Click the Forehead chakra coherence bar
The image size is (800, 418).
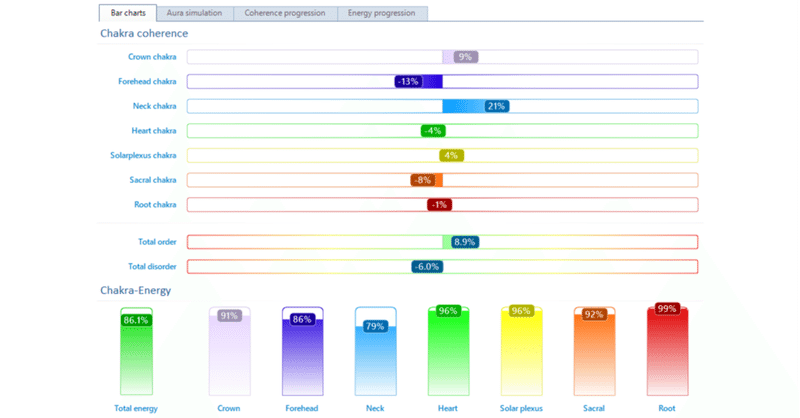[442, 82]
